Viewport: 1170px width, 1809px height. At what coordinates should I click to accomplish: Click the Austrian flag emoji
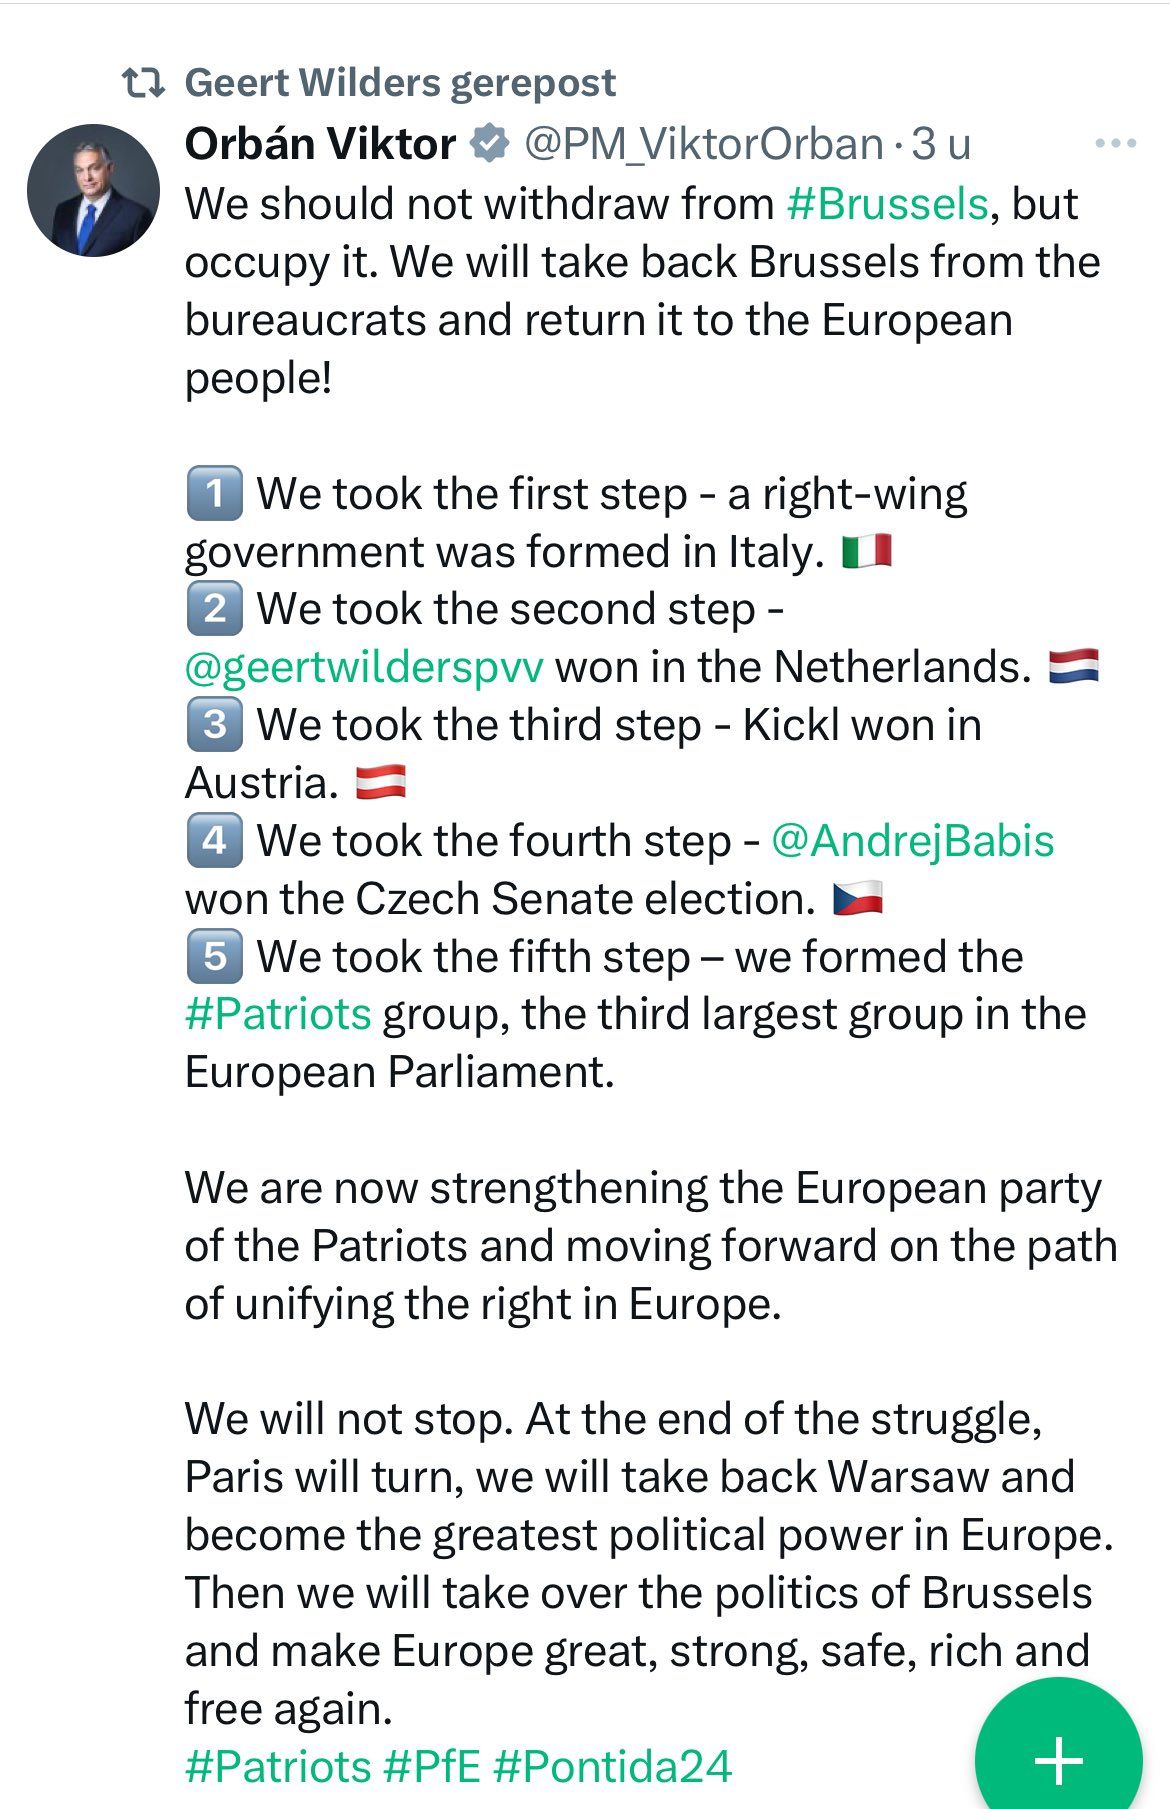point(381,783)
